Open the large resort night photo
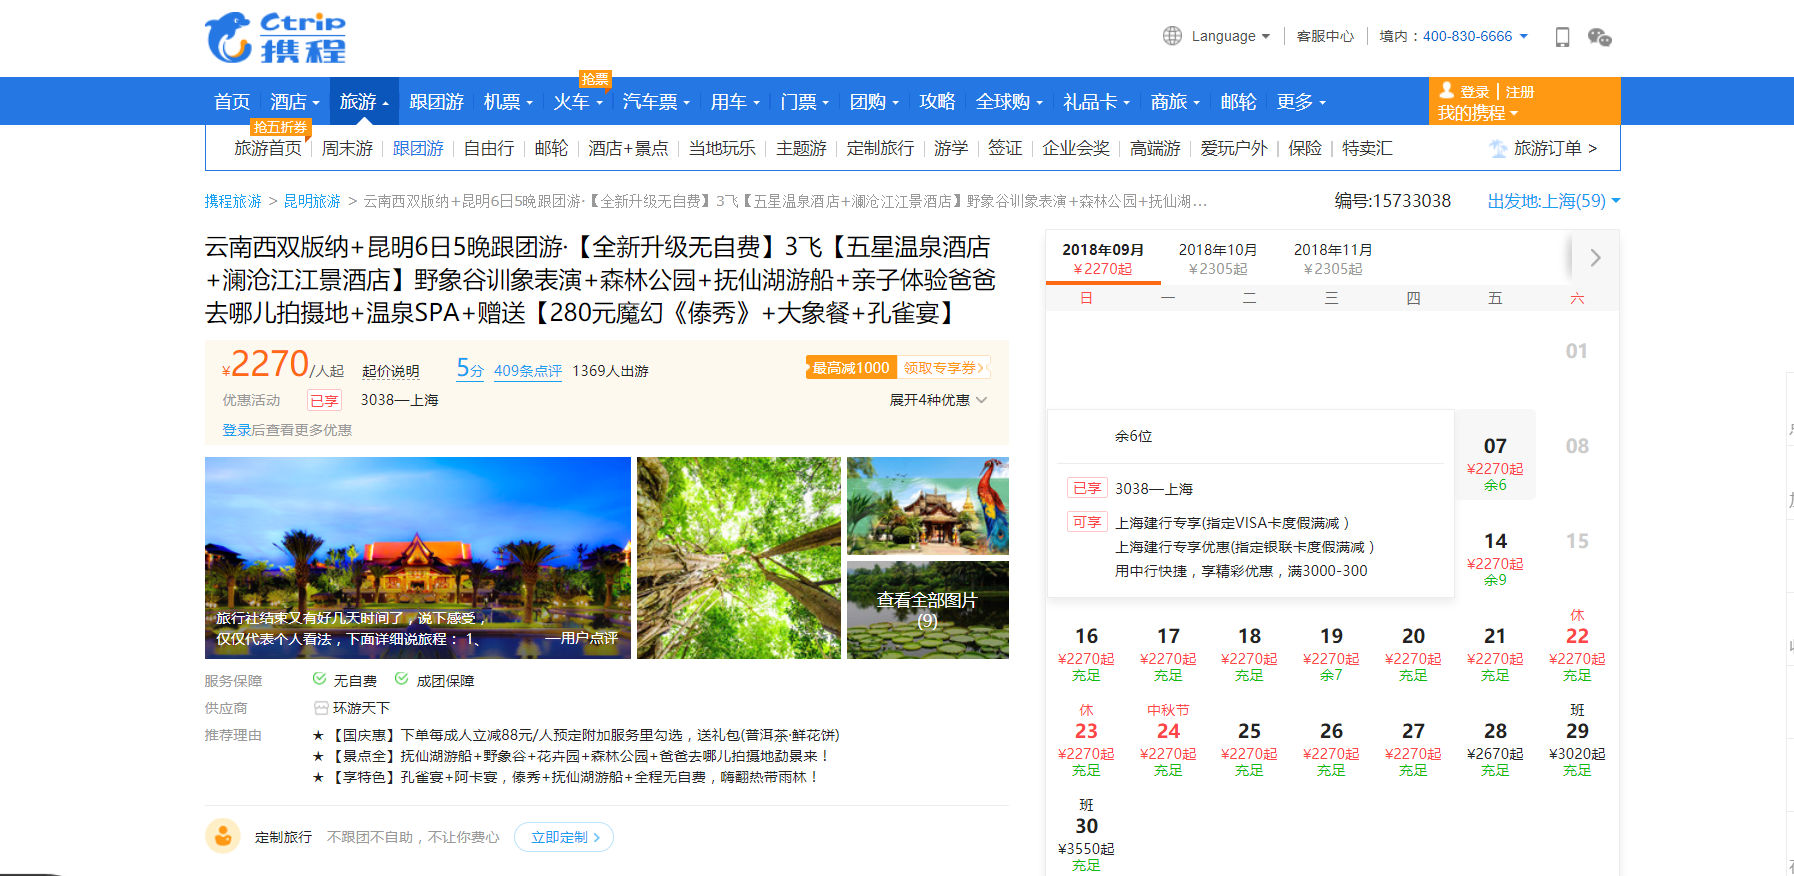The height and width of the screenshot is (876, 1794). click(x=418, y=558)
